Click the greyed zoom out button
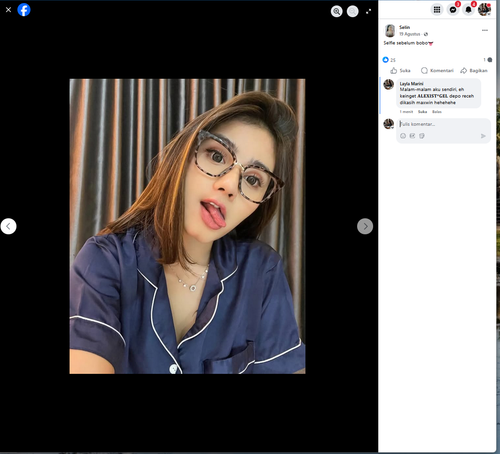 tap(352, 11)
